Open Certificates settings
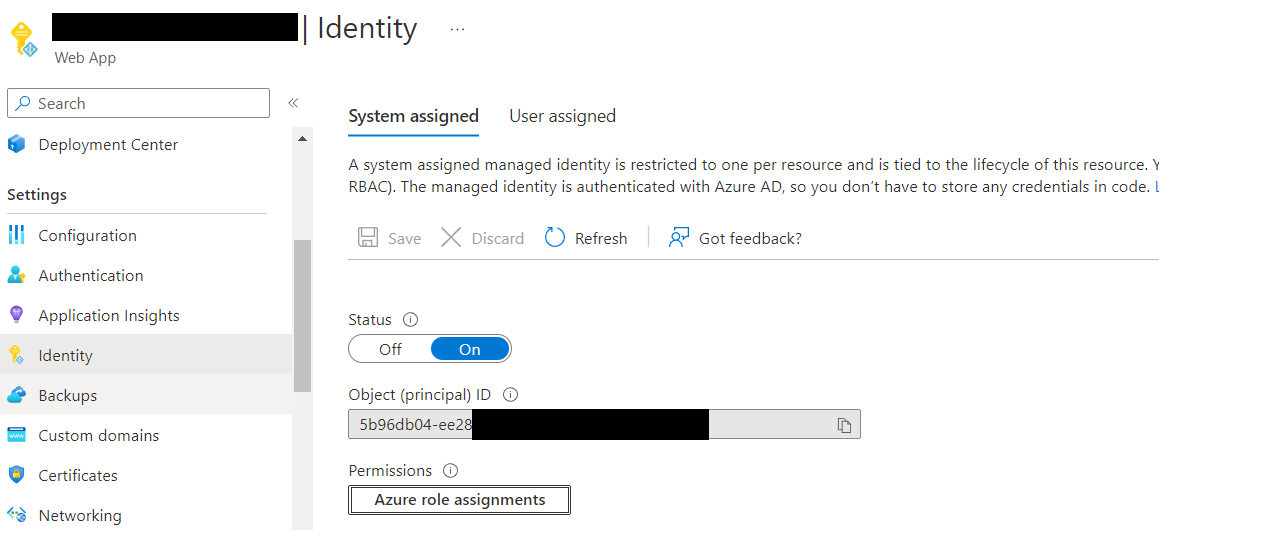 point(78,476)
